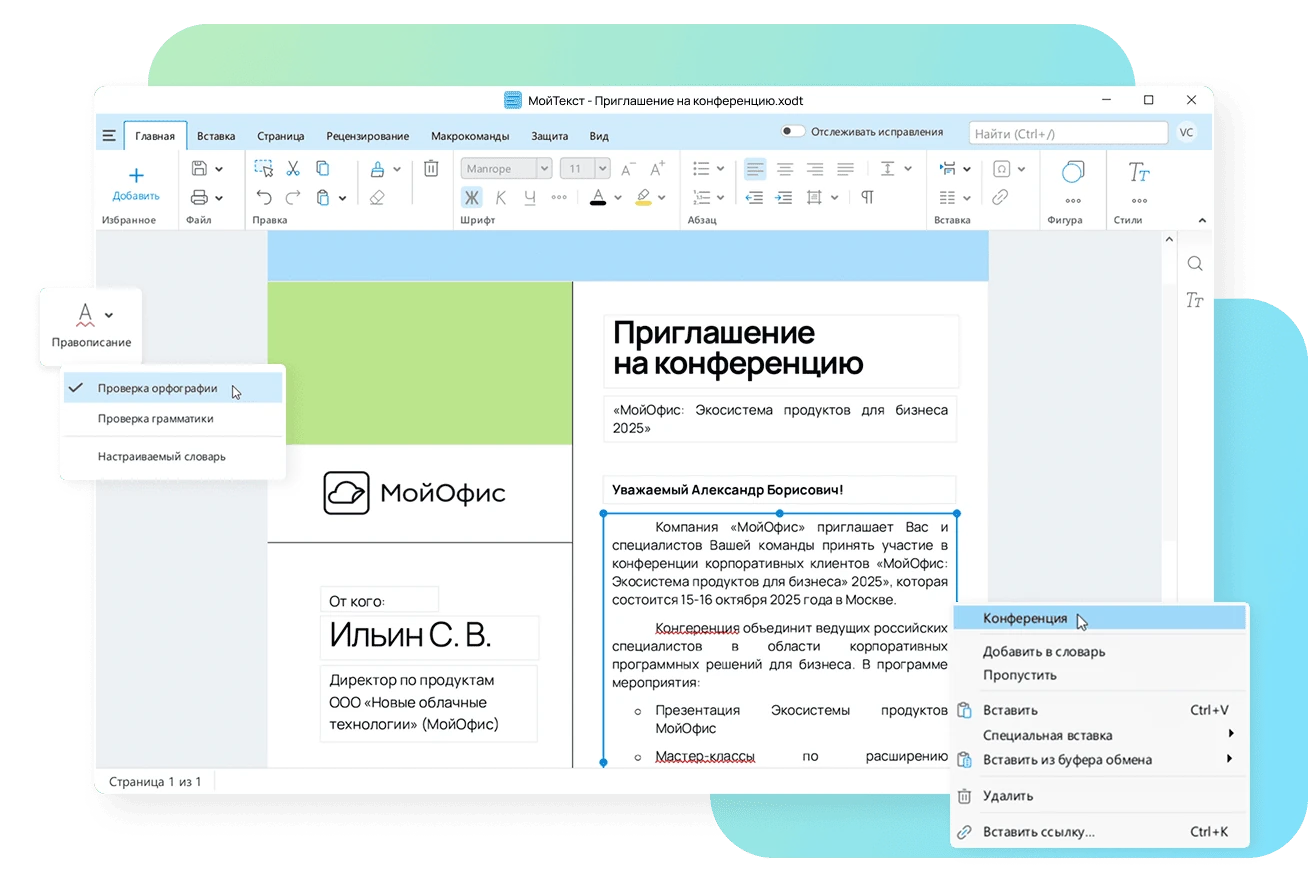Click the trash Delete icon in the ribbon

point(431,169)
